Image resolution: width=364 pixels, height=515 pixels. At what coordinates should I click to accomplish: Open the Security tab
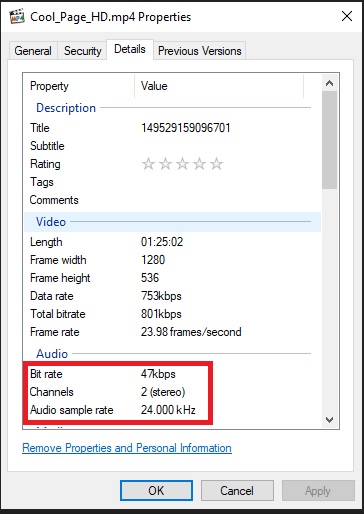(x=82, y=51)
